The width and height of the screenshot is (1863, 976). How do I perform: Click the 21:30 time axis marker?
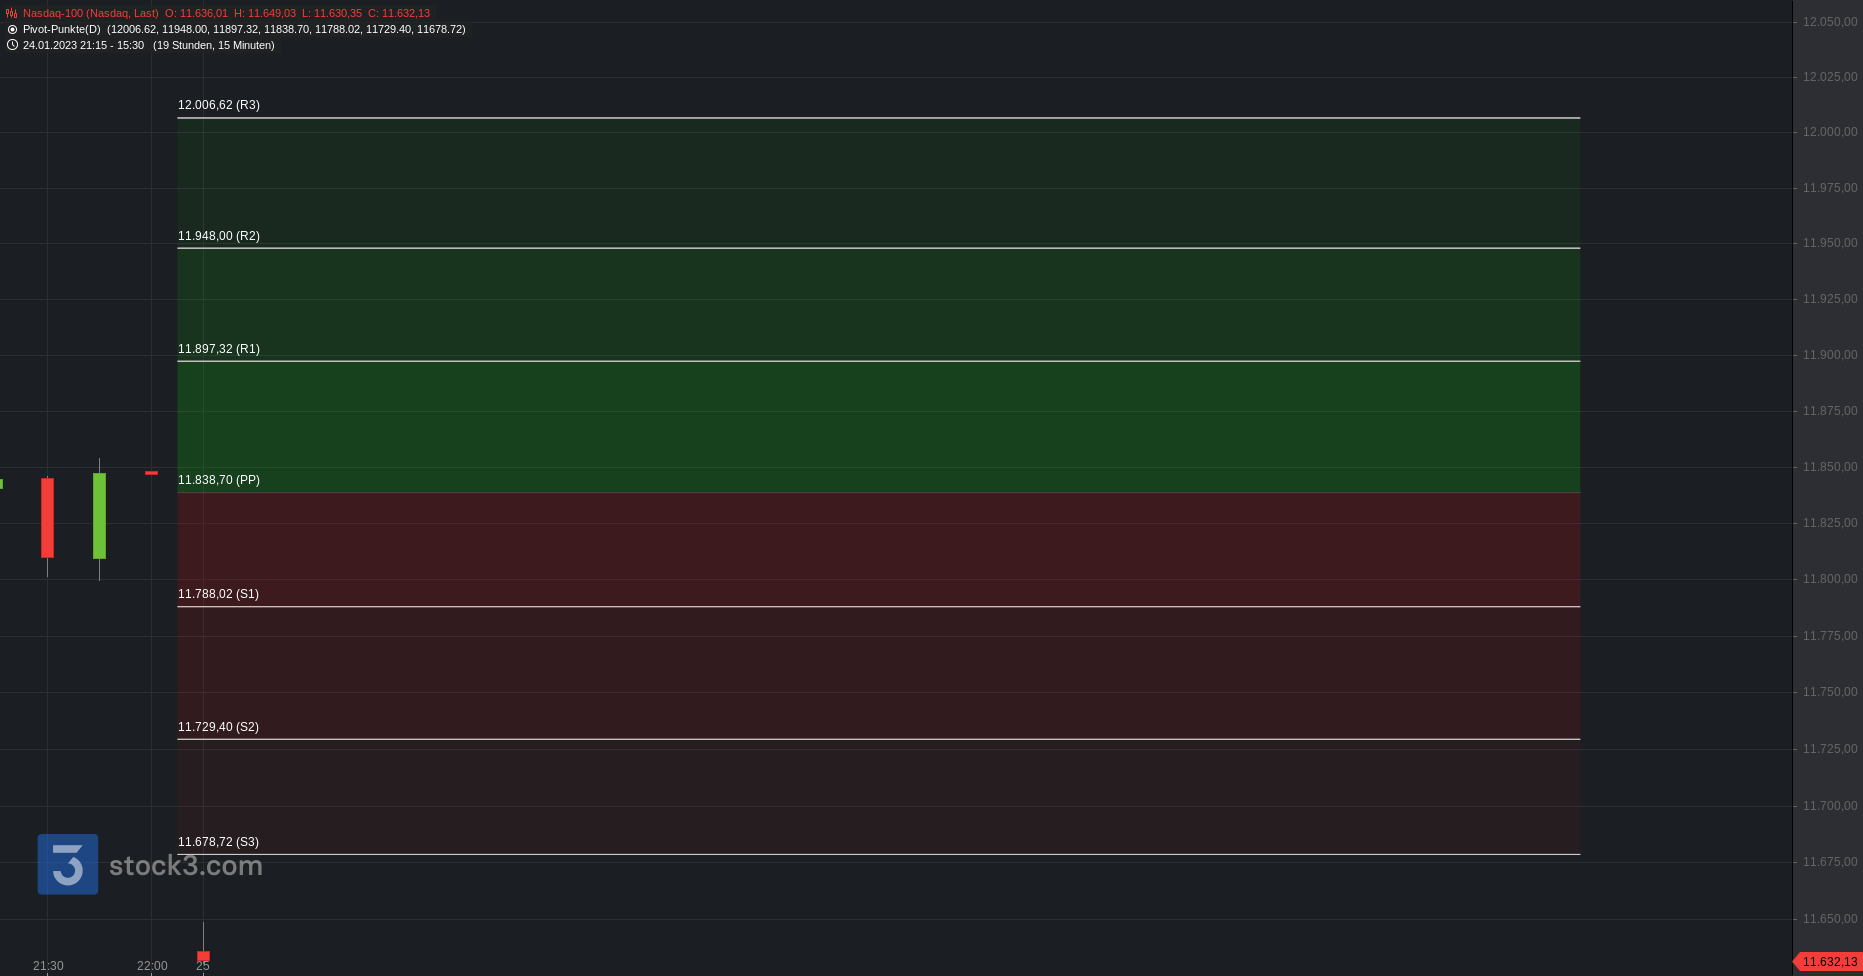[48, 966]
